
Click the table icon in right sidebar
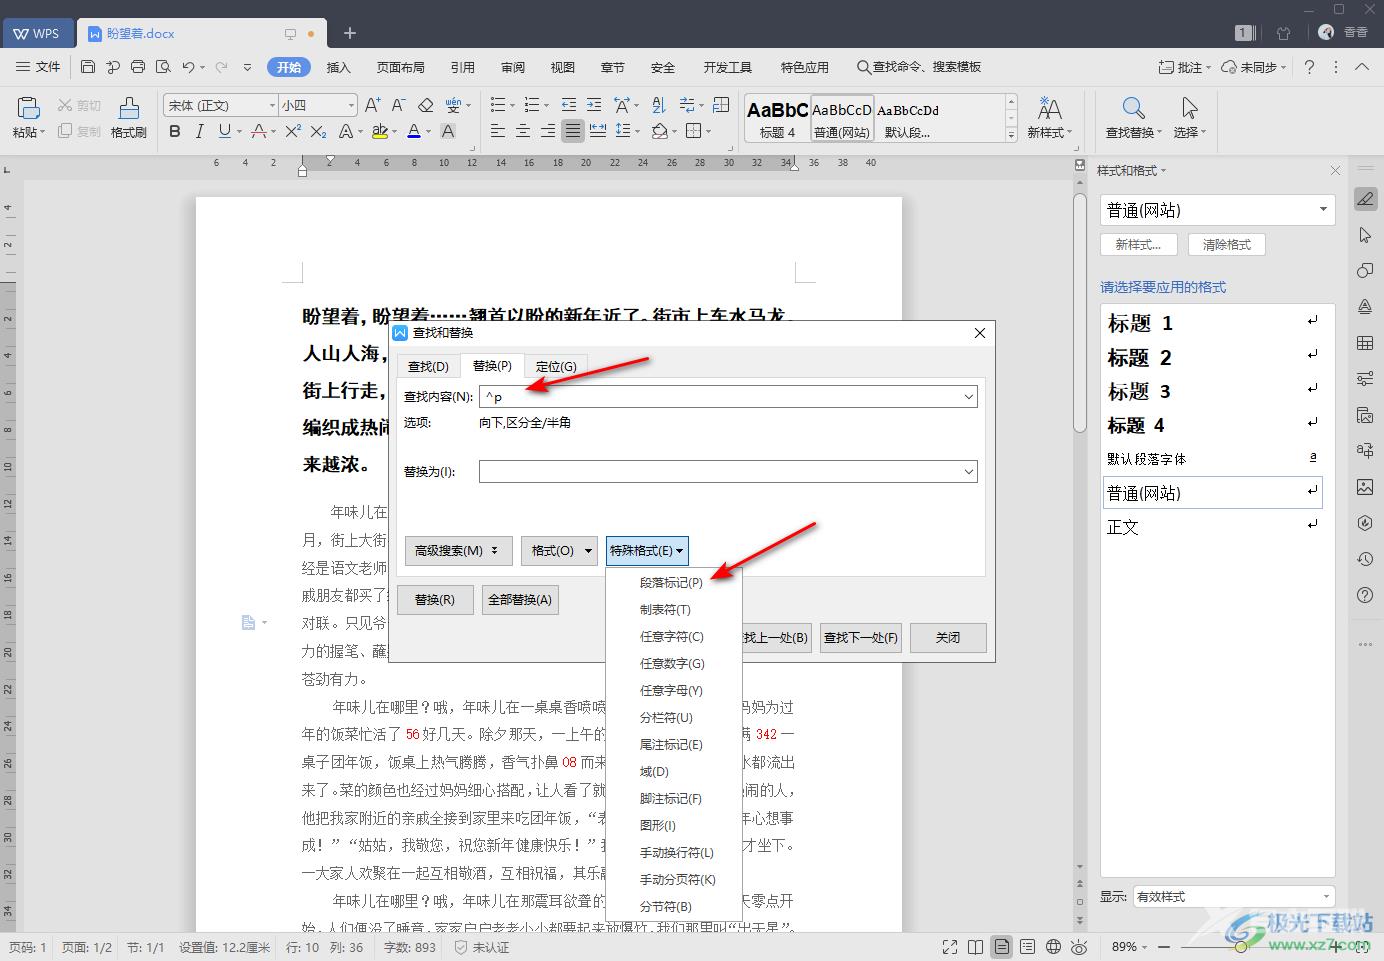pyautogui.click(x=1365, y=343)
